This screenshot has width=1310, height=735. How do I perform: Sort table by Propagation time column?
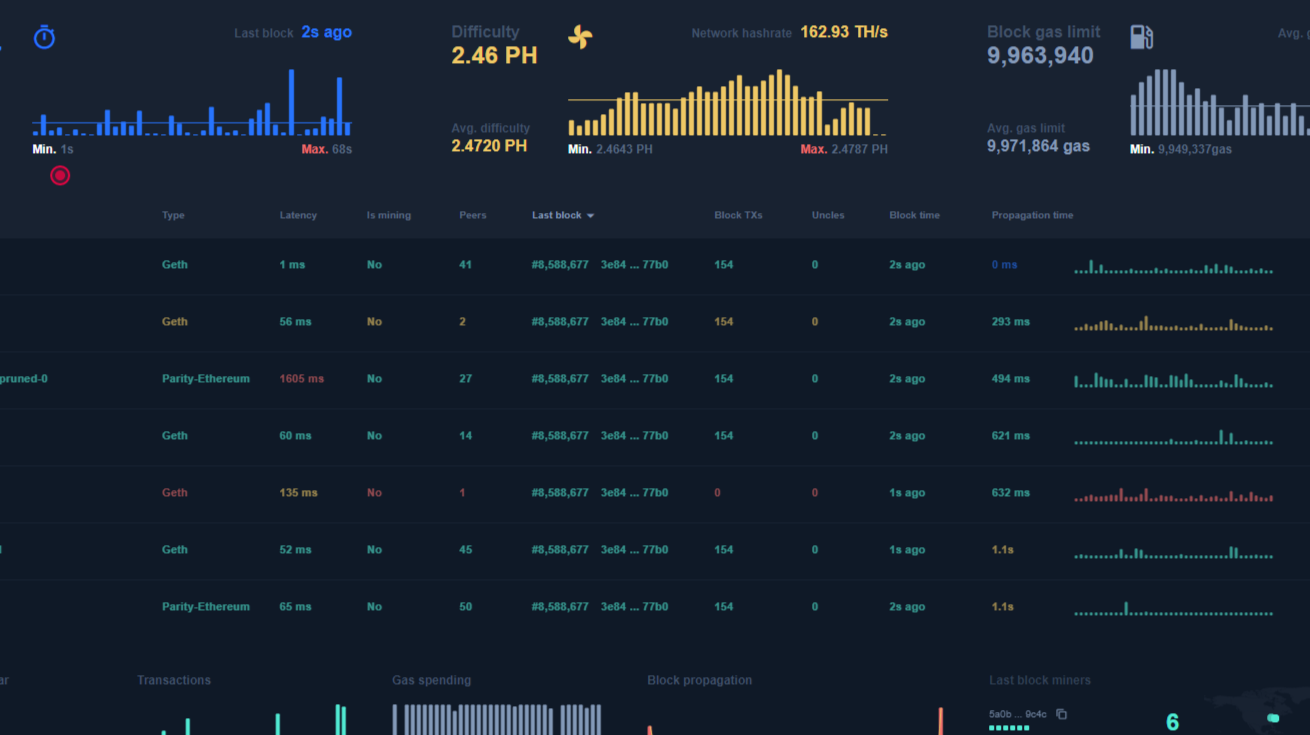pos(1033,215)
